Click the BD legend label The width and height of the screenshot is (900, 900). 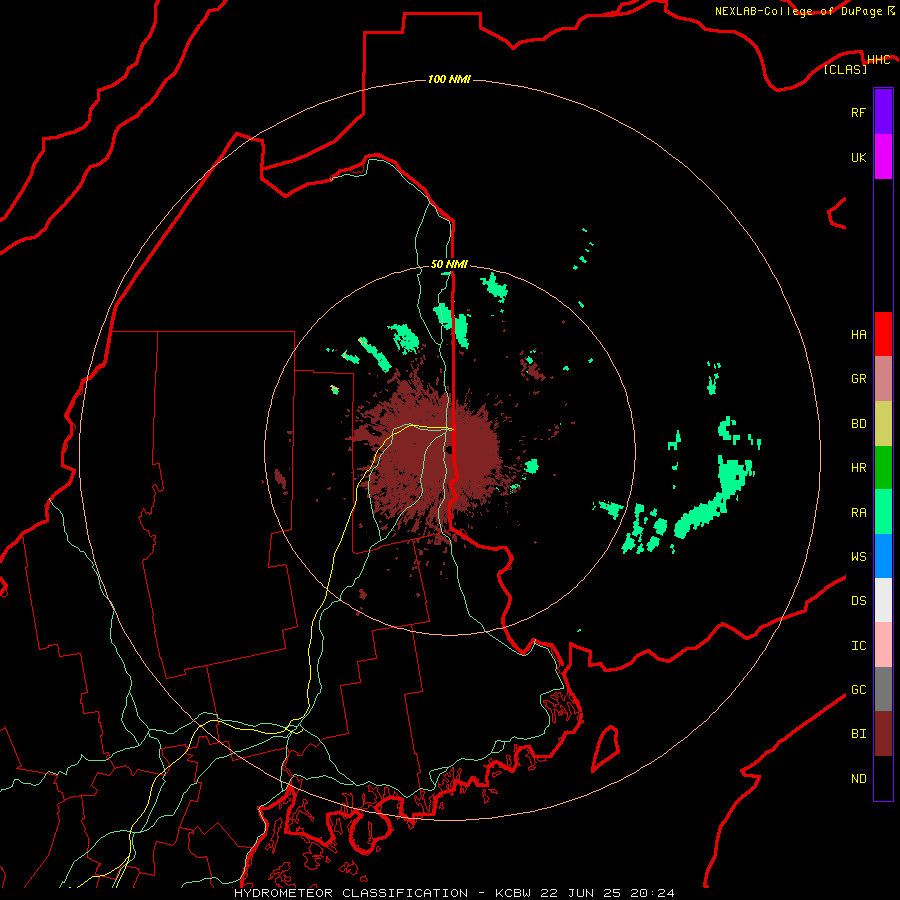coord(858,424)
